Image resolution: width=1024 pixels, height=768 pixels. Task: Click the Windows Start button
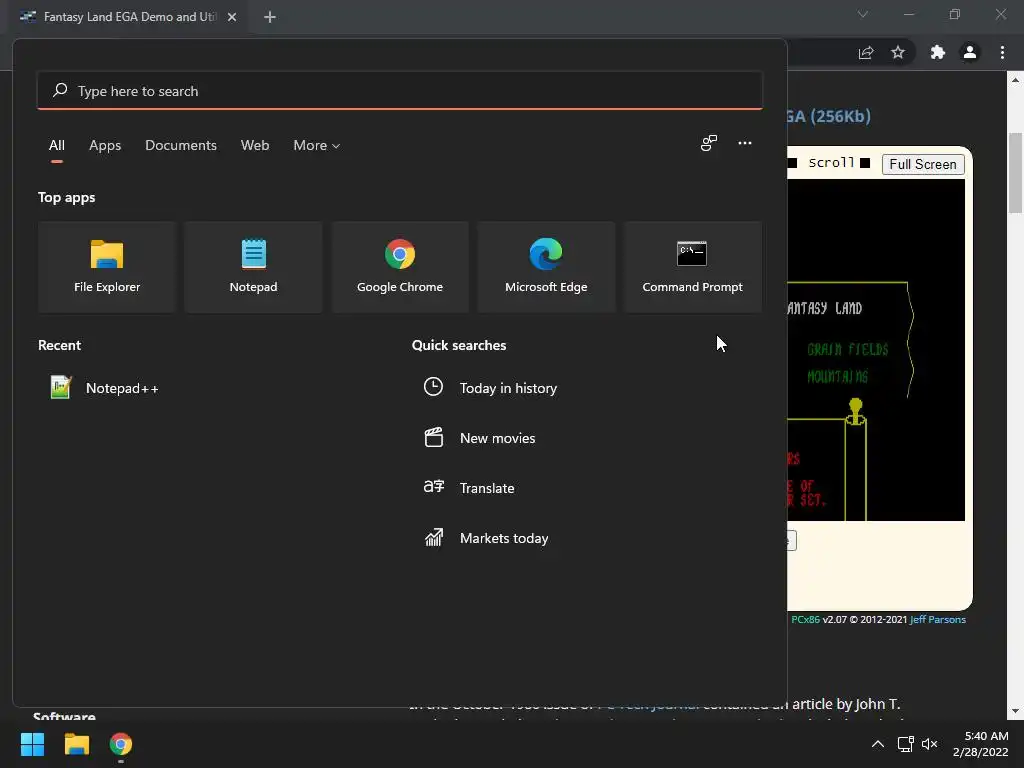32,744
